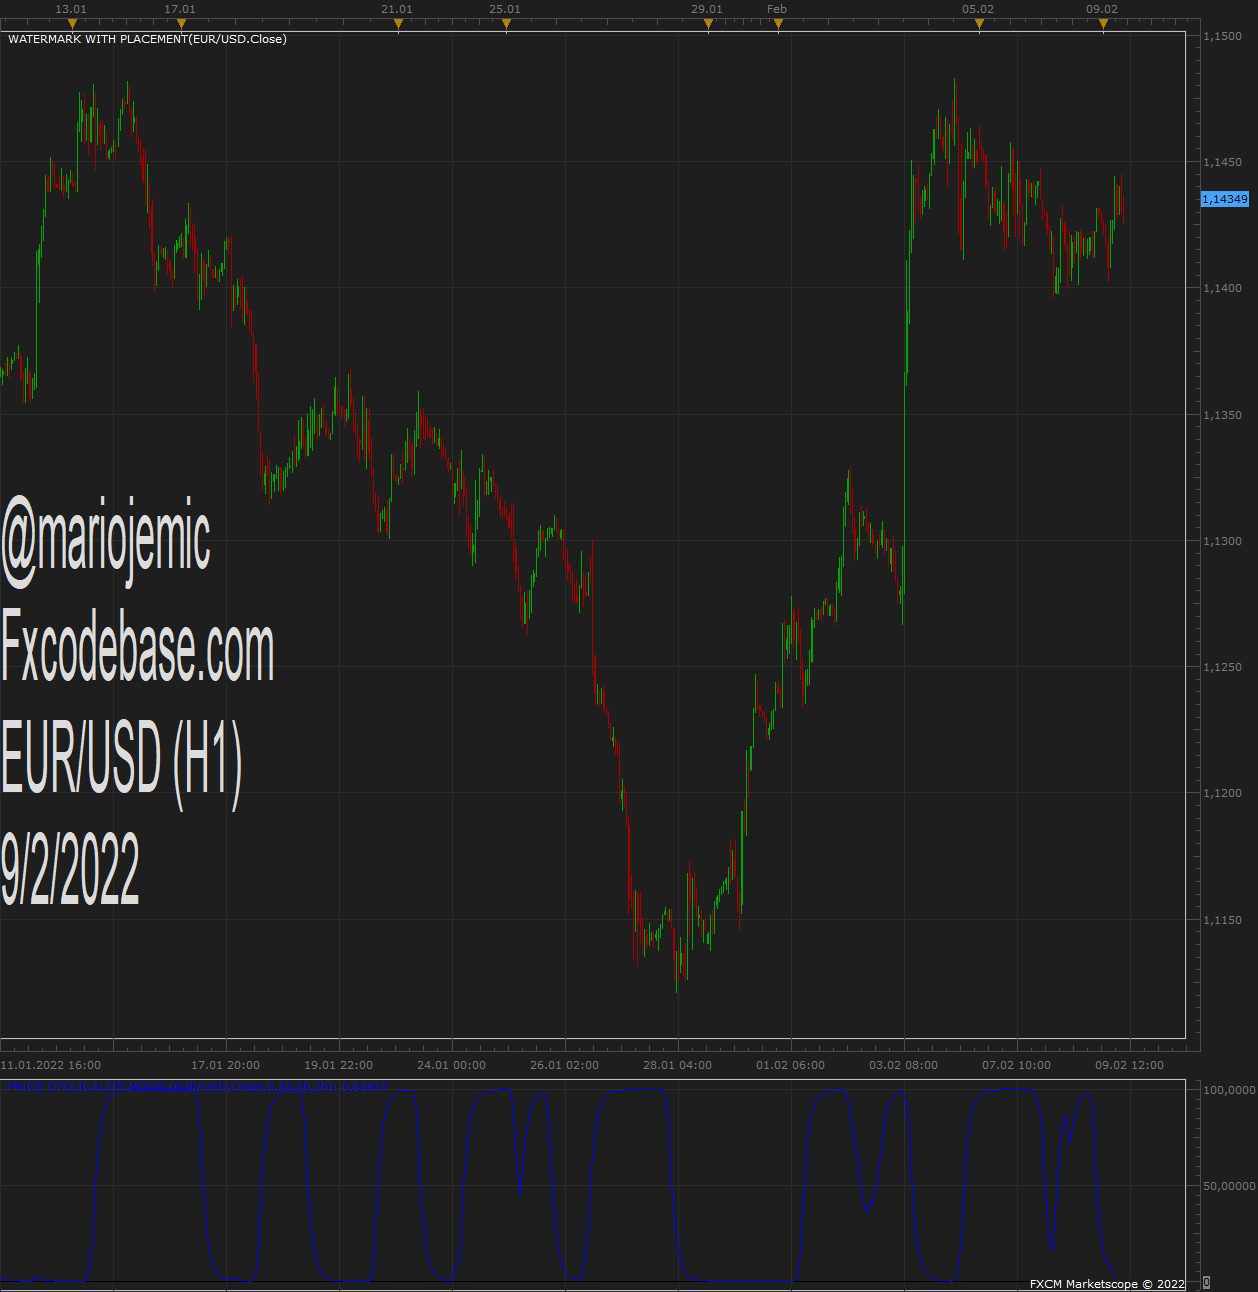Click the 17.01 20:00 time axis label
Screen dimensions: 1258x1292
click(226, 1065)
